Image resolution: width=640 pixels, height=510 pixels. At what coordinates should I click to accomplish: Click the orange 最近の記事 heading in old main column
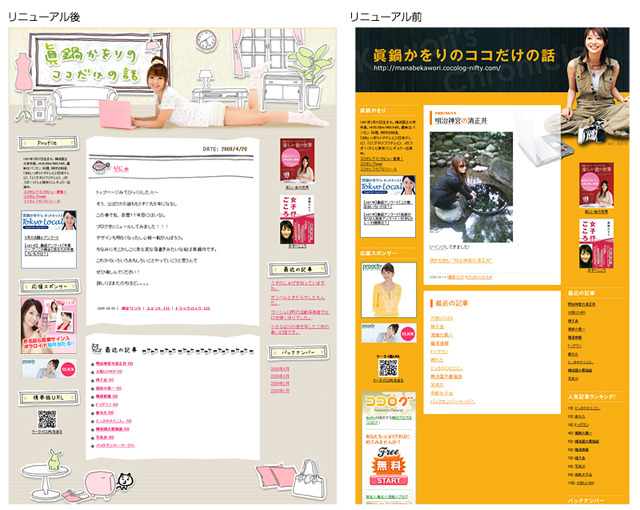coord(451,303)
